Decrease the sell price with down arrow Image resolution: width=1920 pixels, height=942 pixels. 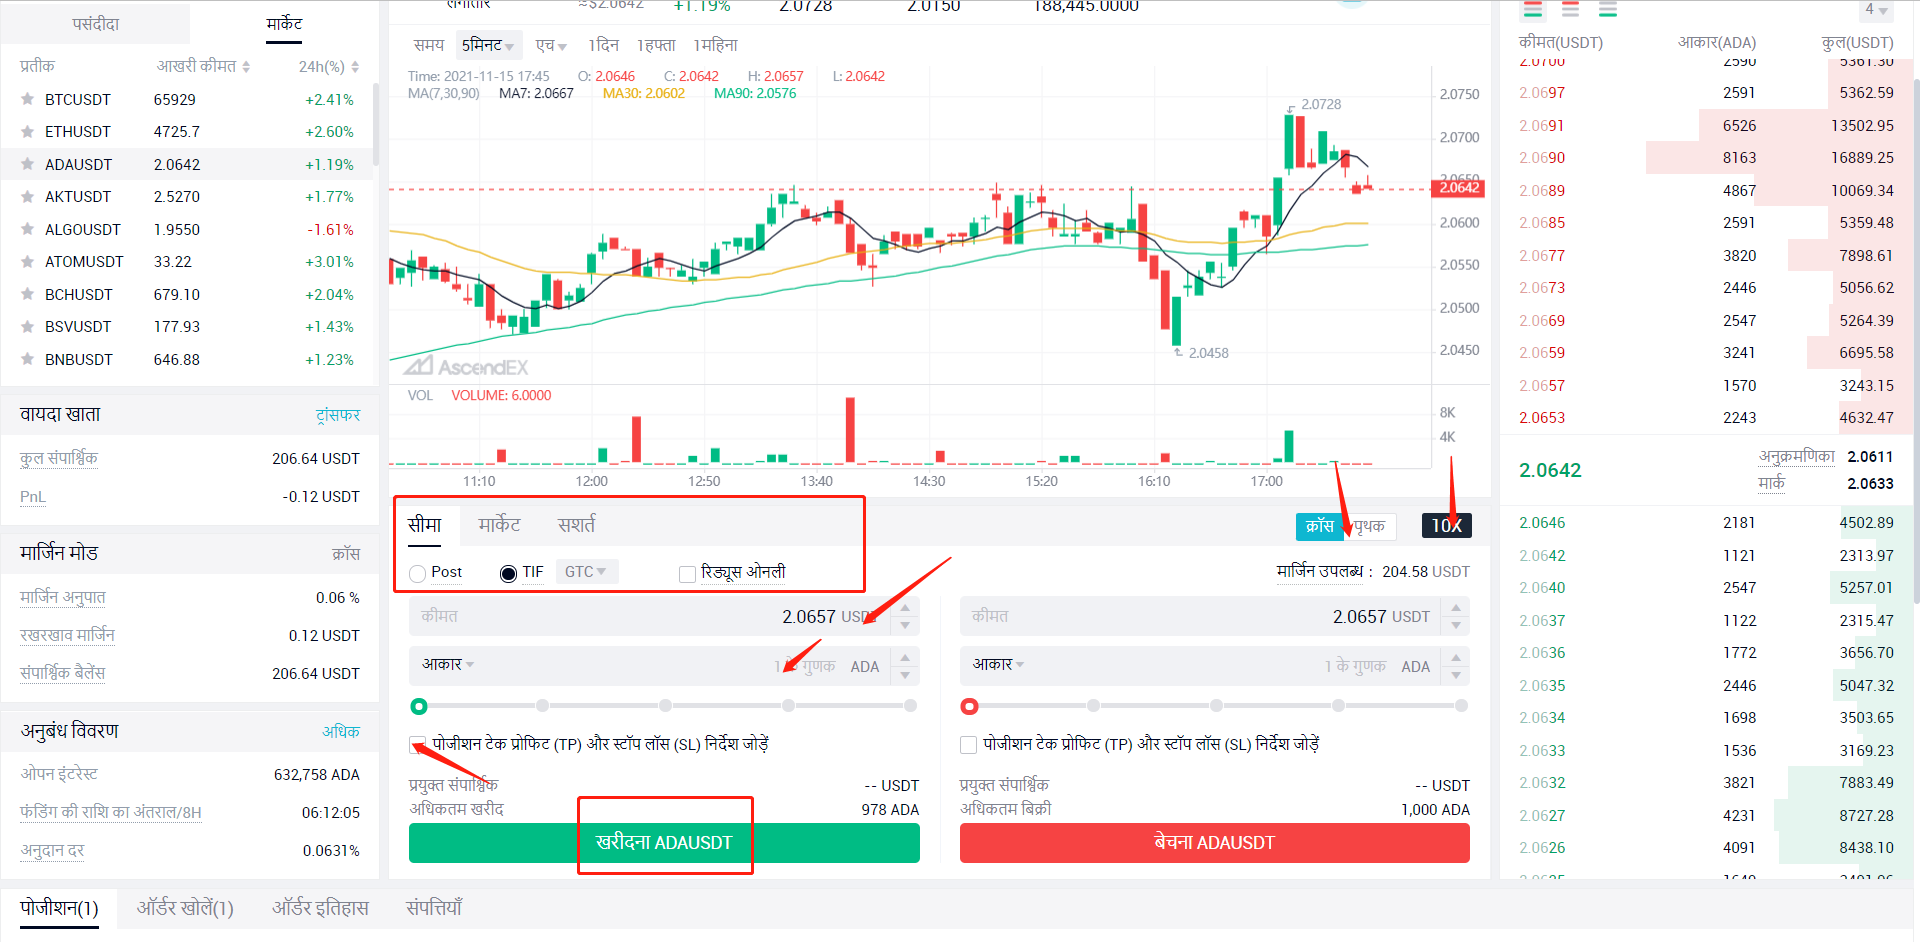pyautogui.click(x=1456, y=625)
